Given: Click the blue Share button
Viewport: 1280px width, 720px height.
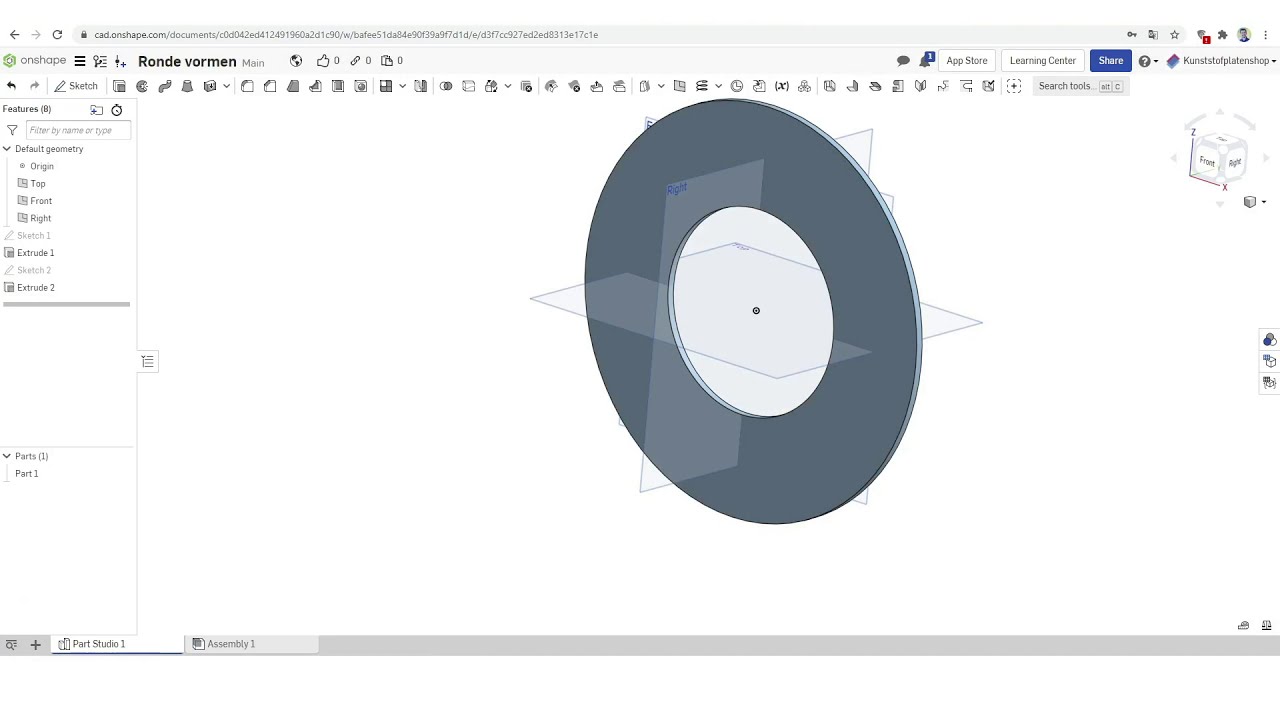Looking at the screenshot, I should tap(1110, 61).
